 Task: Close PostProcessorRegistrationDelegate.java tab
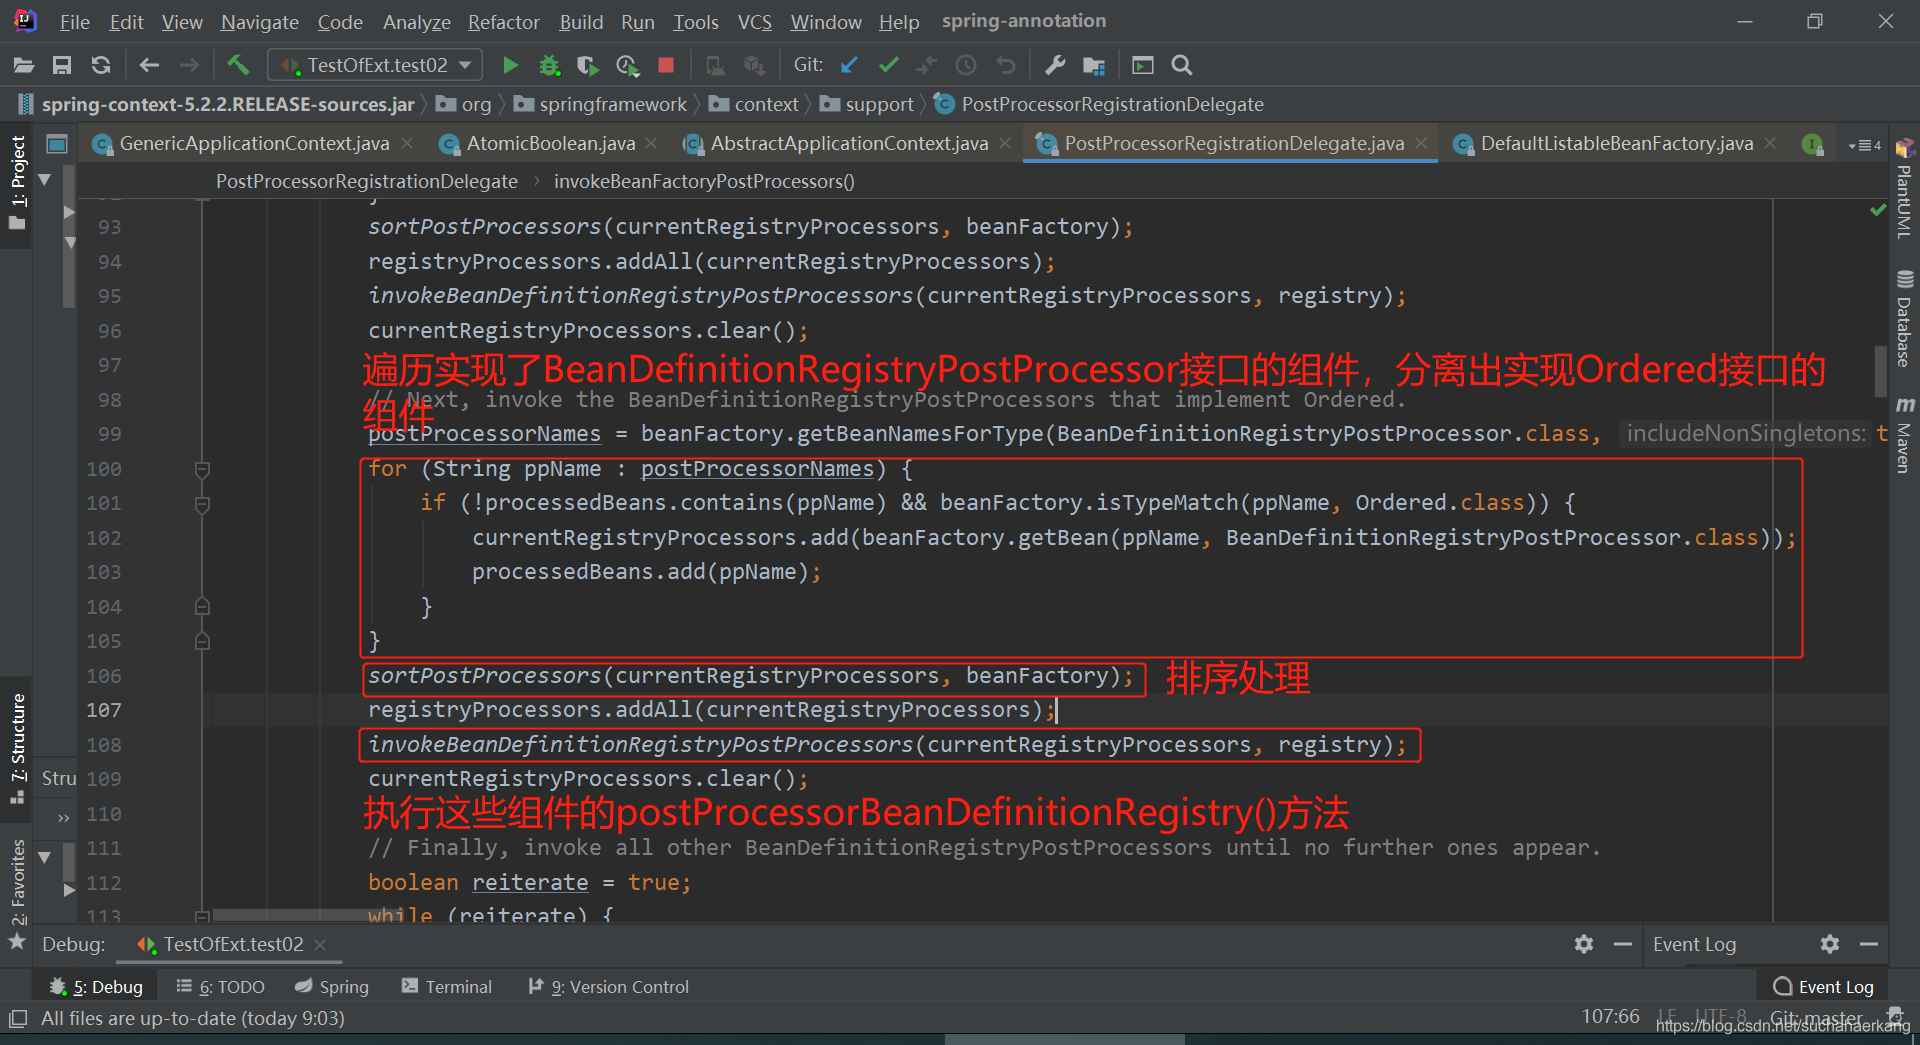click(1421, 144)
